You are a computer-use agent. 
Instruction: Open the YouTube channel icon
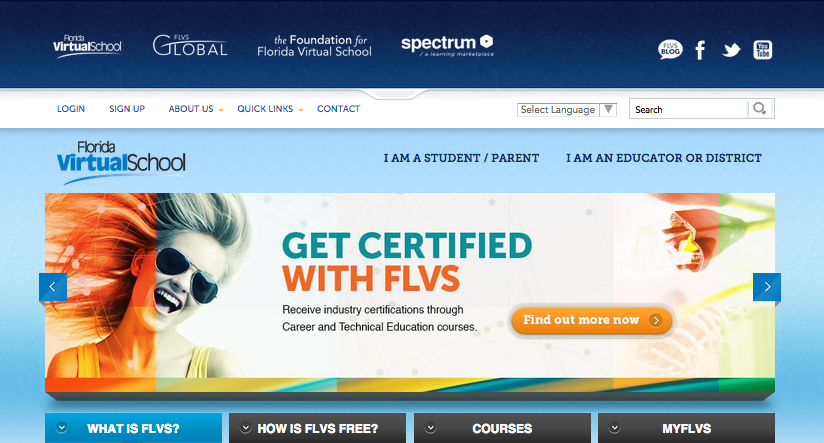[763, 50]
